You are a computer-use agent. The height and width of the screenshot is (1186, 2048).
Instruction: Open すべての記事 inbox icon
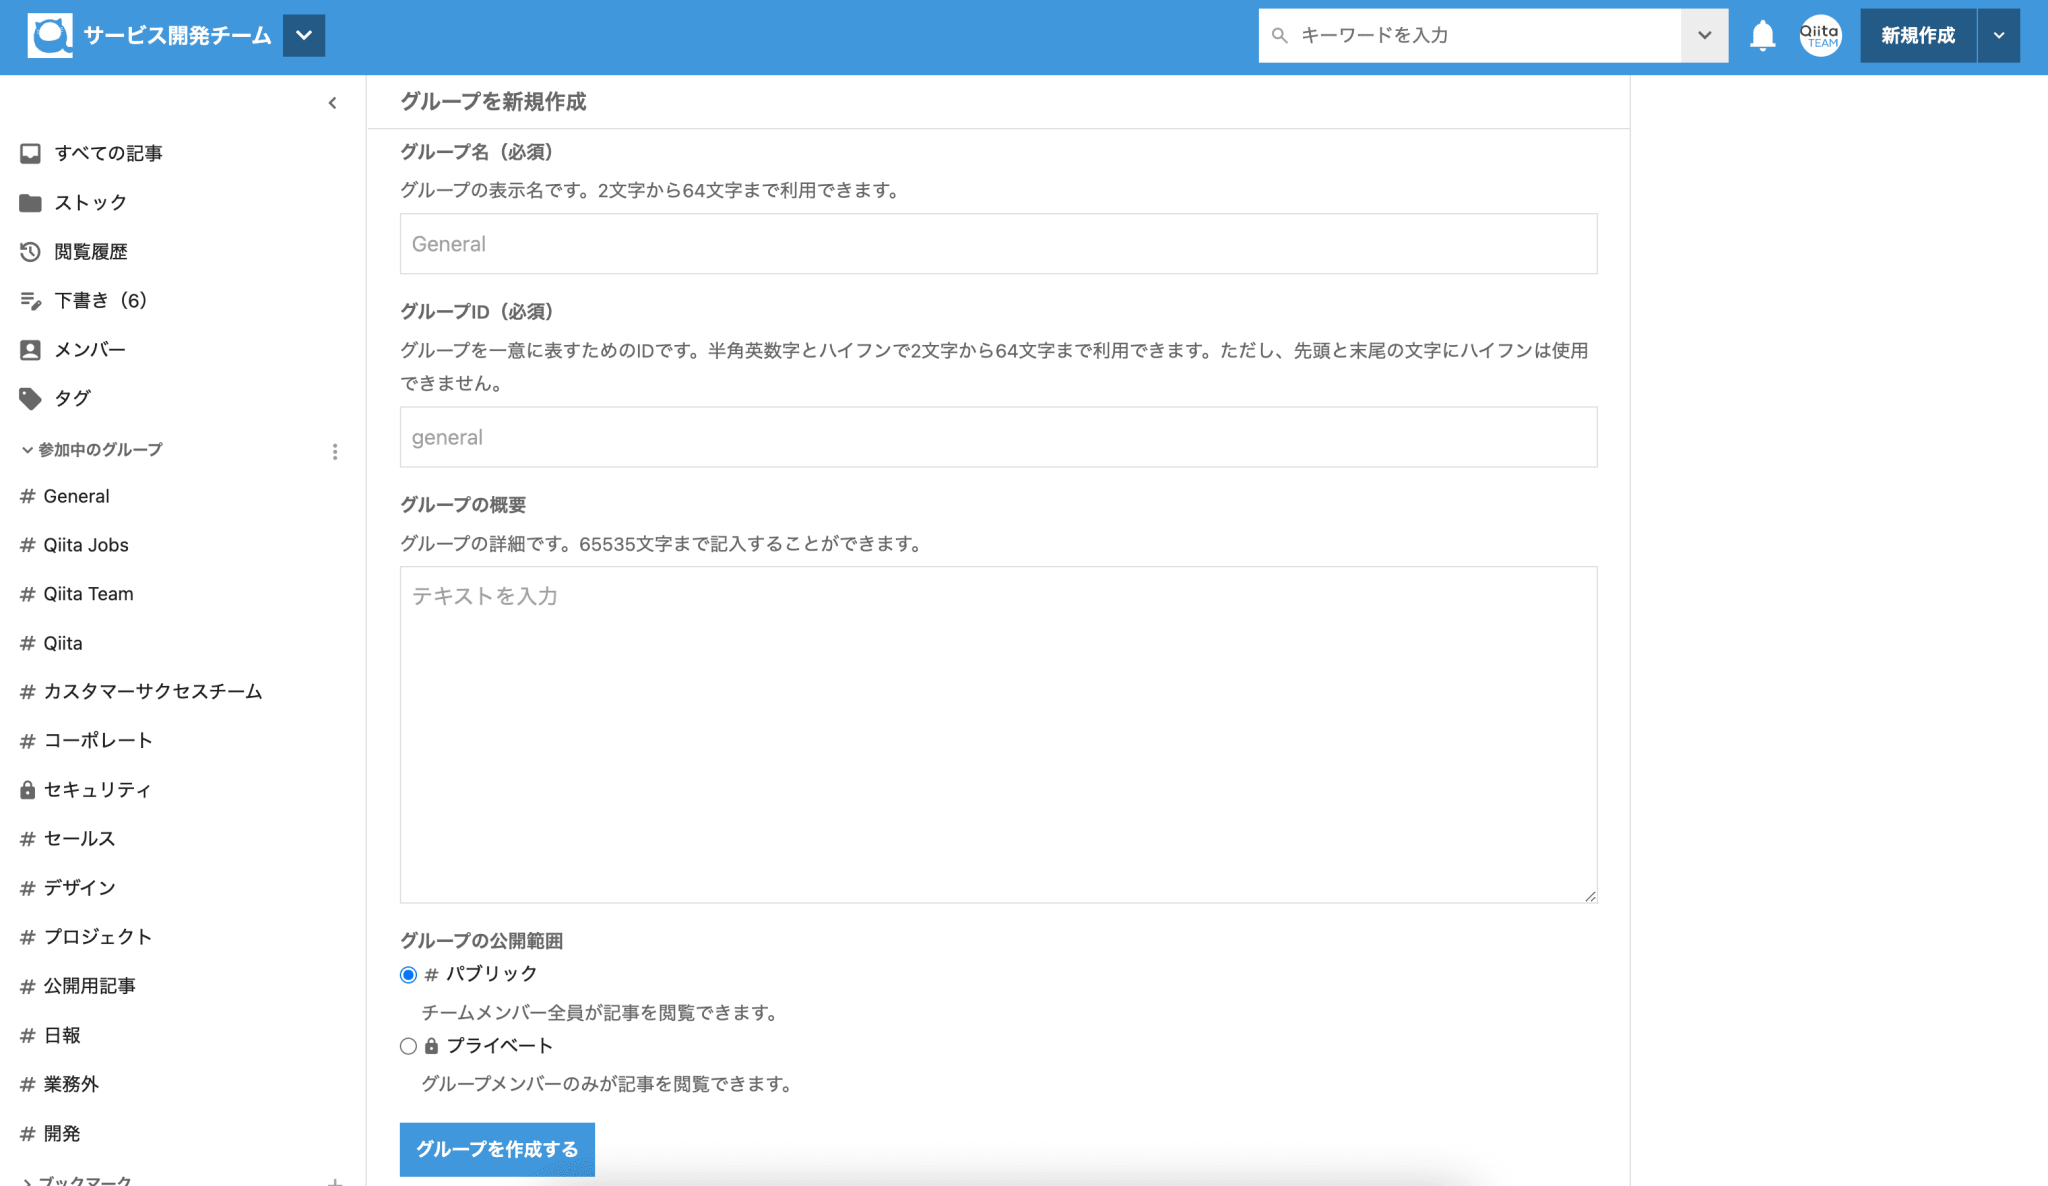click(30, 153)
